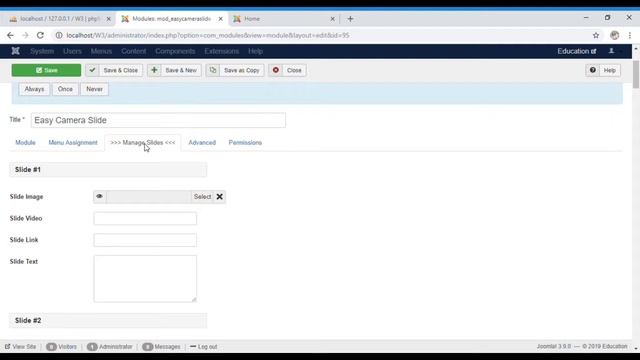Open the user account dropdown icon
This screenshot has width=640, height=360.
tap(611, 51)
